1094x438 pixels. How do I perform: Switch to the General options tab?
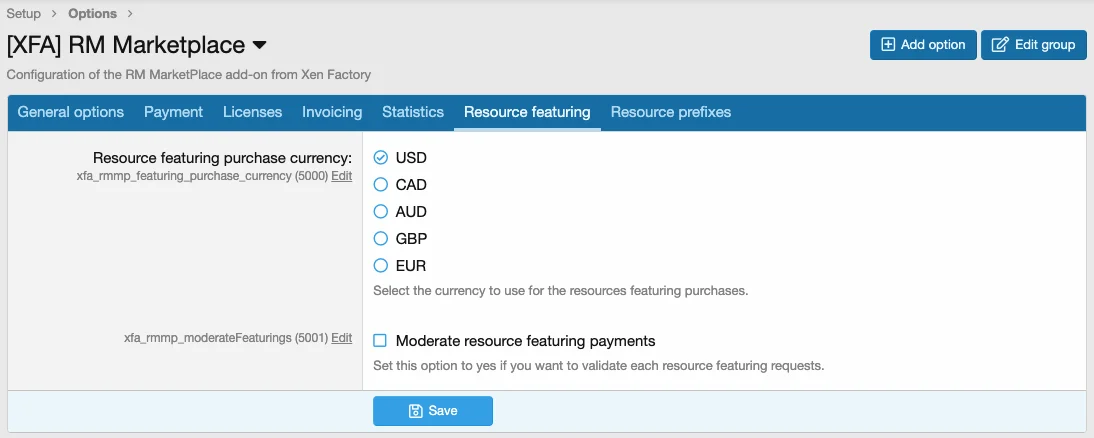[71, 112]
